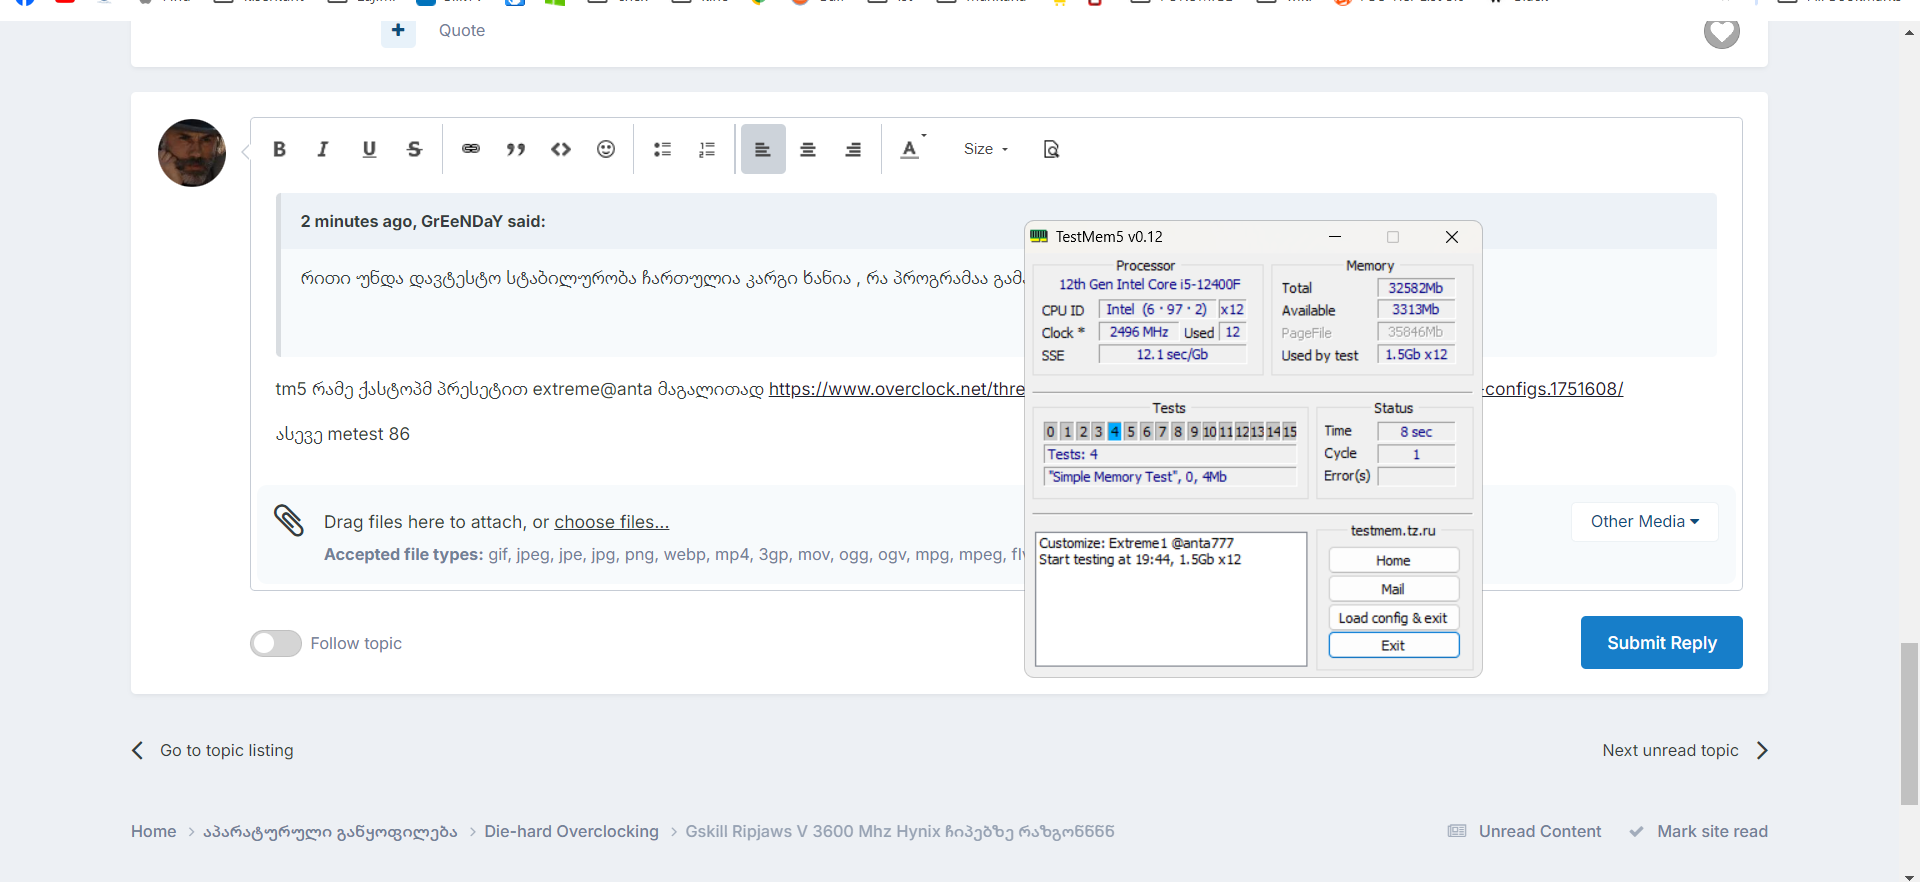Center align text
Image resolution: width=1920 pixels, height=882 pixels.
(808, 149)
